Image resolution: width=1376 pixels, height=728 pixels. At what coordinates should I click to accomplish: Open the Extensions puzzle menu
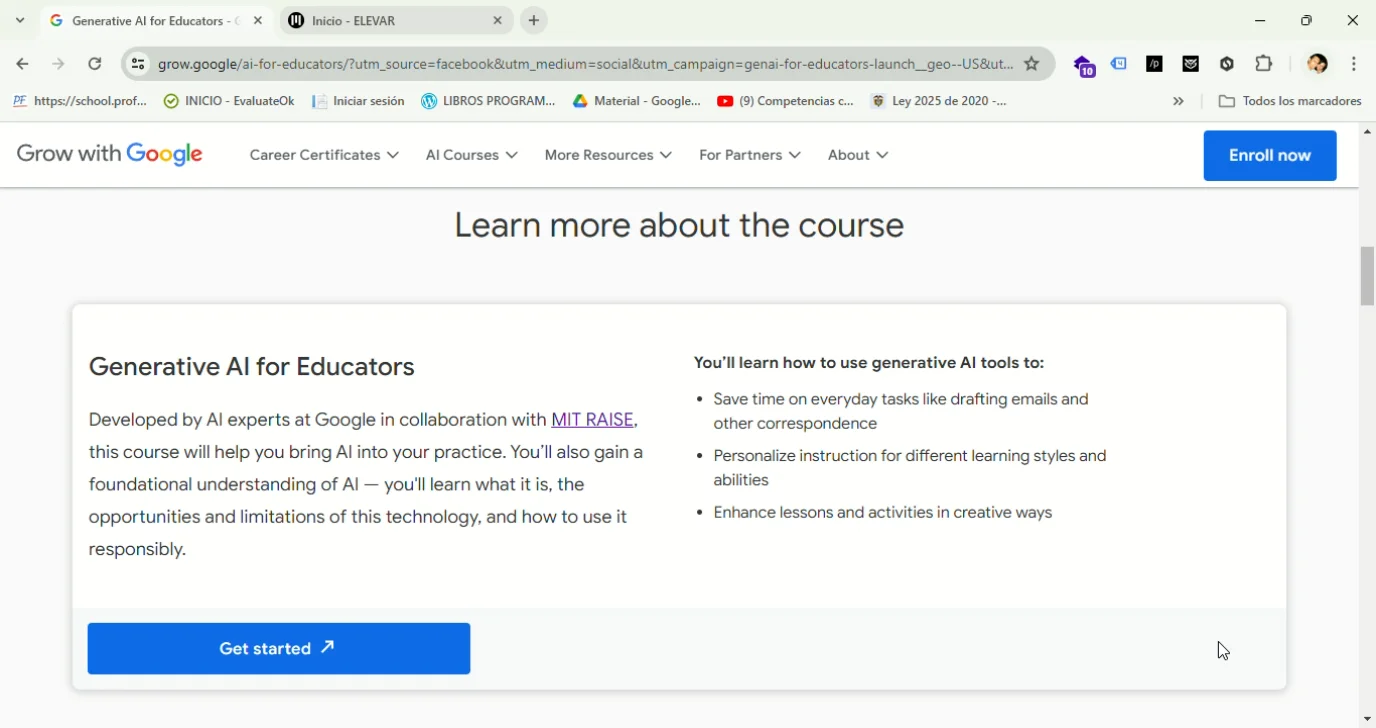1264,64
